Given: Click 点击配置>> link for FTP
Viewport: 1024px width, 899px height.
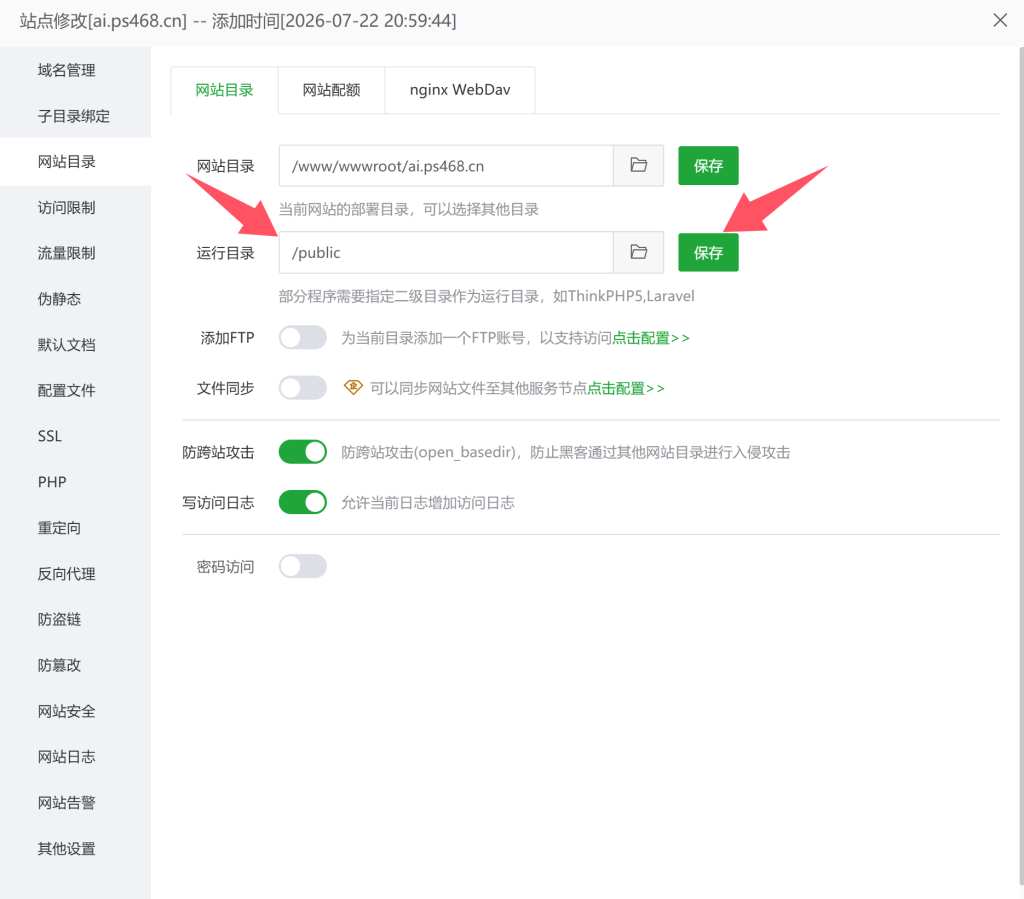Looking at the screenshot, I should (x=650, y=338).
